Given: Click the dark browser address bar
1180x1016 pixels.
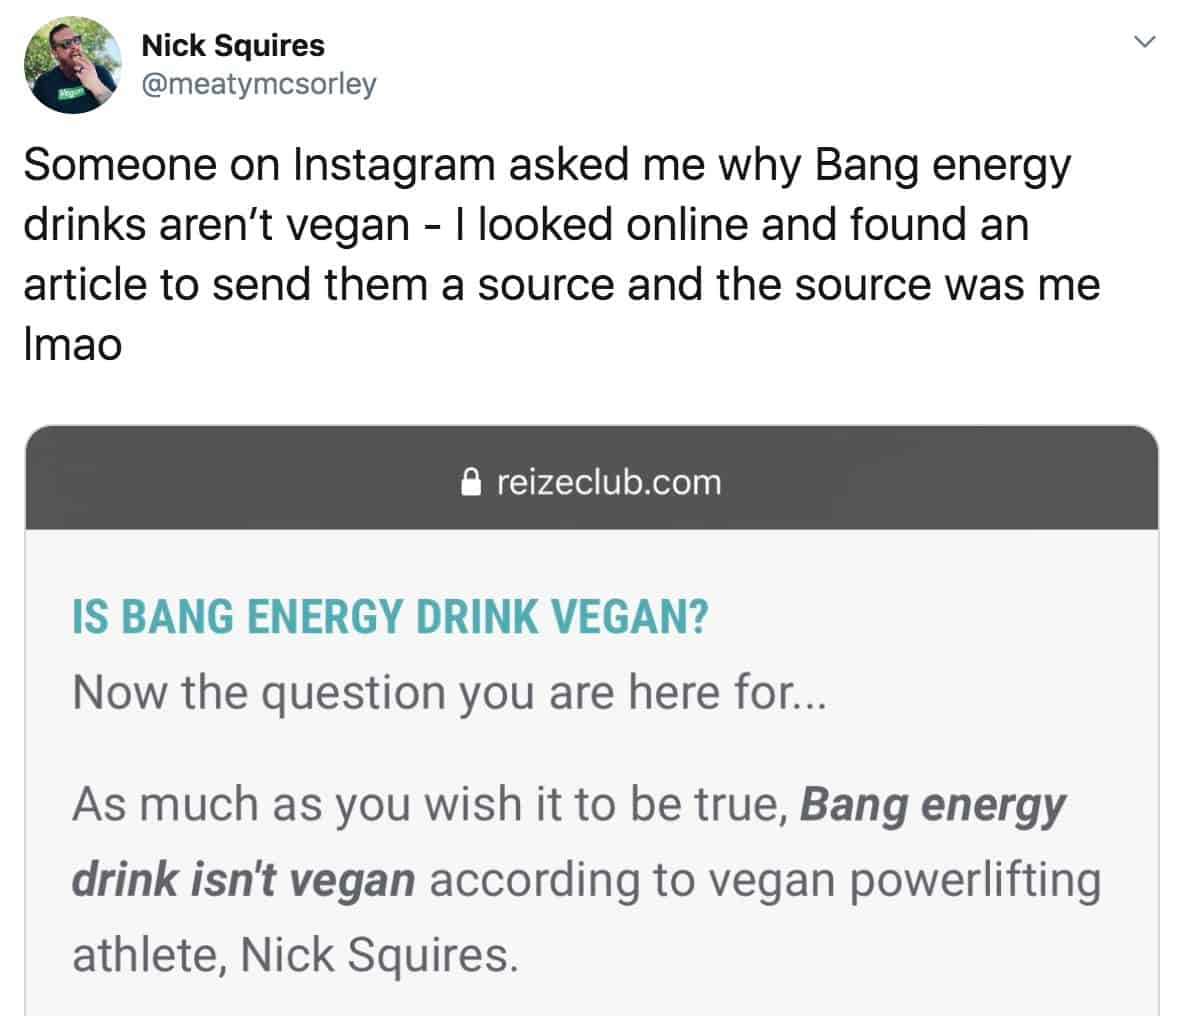Looking at the screenshot, I should 592,478.
